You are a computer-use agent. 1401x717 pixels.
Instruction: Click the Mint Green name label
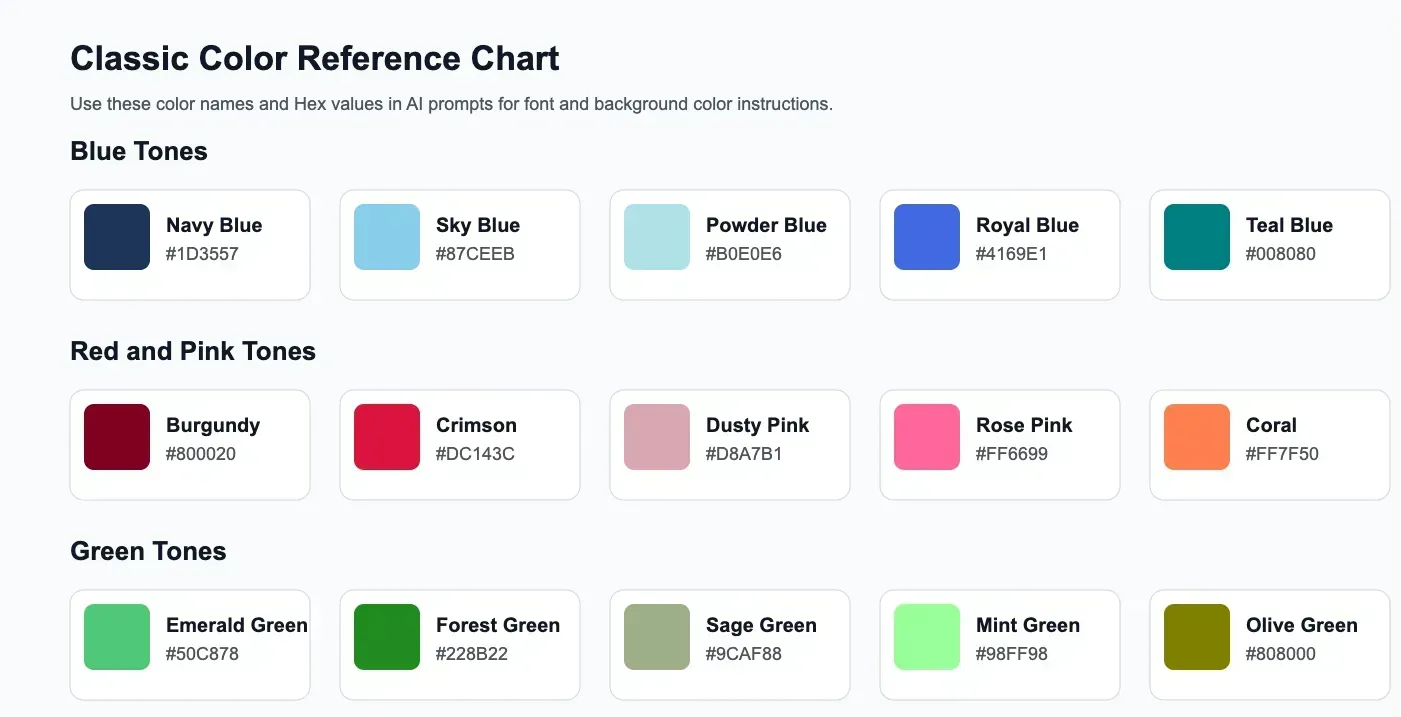[1028, 625]
